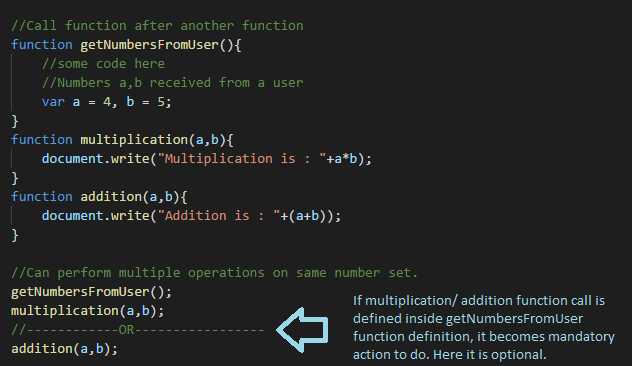Click the 'Can perform multiple operations' comment
Screen dimensions: 632x366
click(214, 272)
